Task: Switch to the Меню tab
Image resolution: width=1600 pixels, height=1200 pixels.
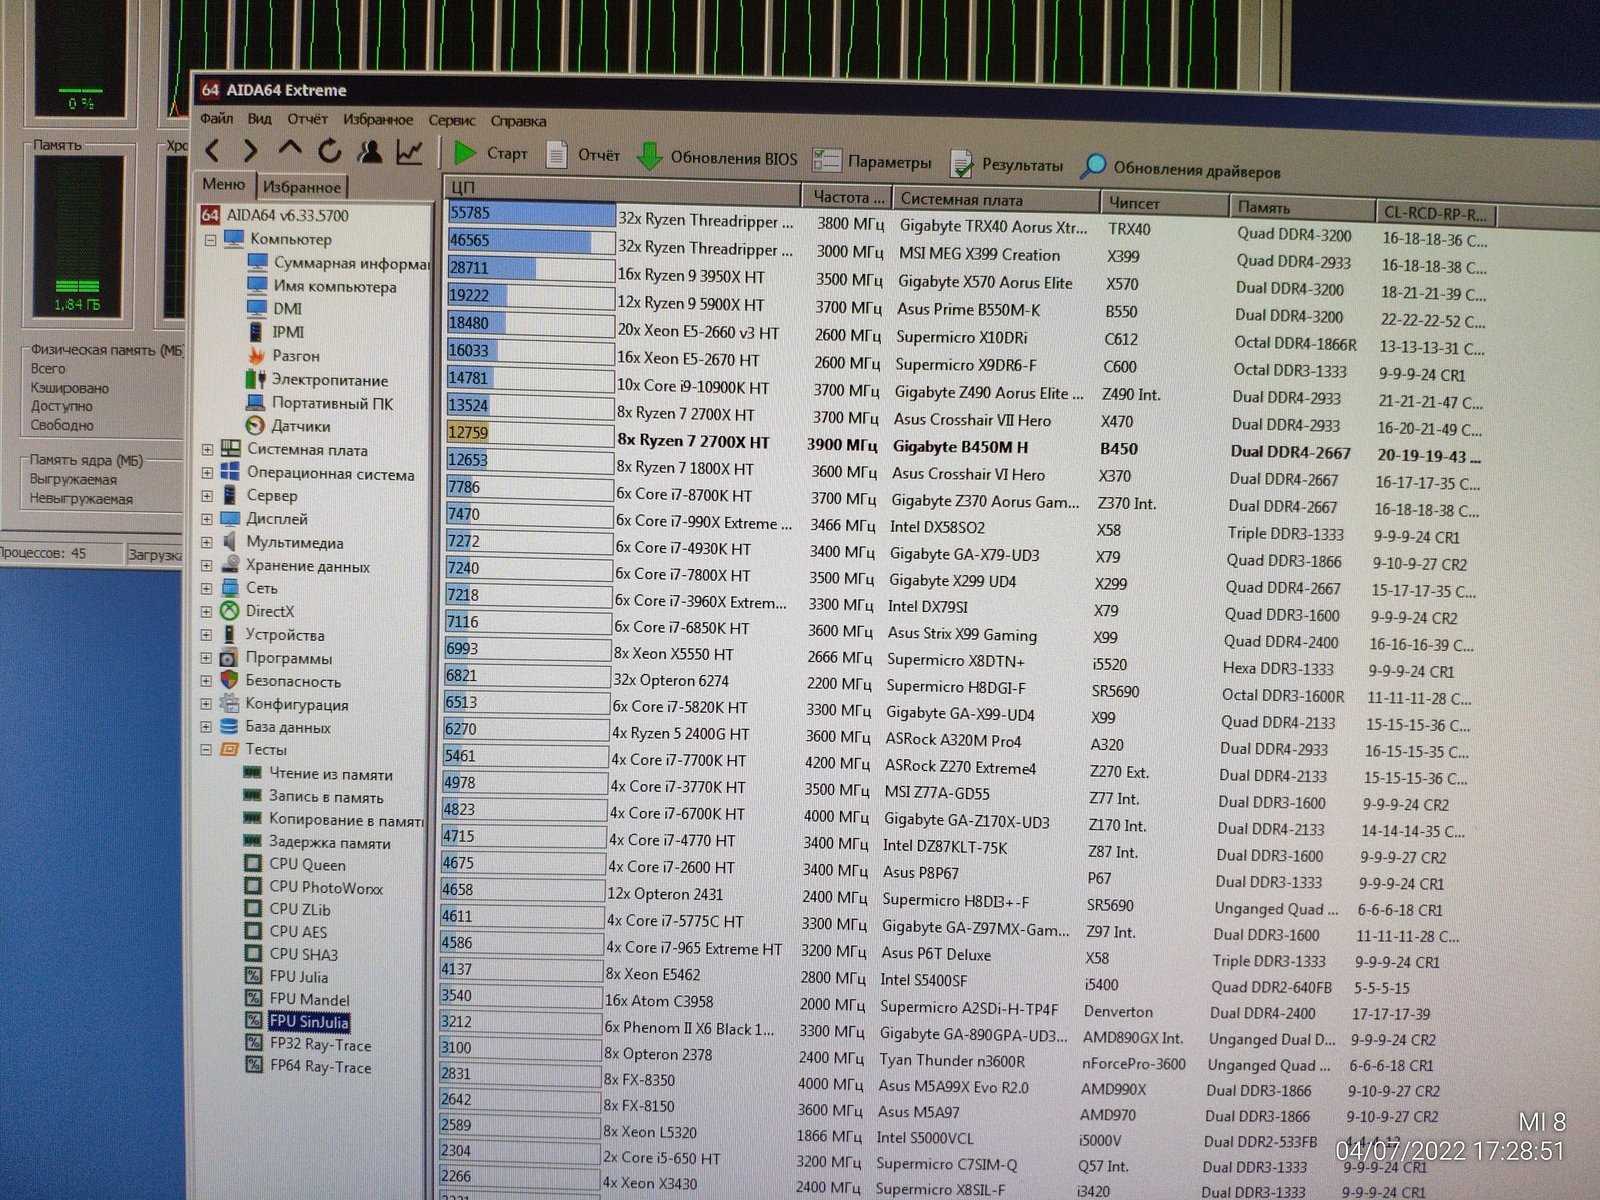Action: [223, 184]
